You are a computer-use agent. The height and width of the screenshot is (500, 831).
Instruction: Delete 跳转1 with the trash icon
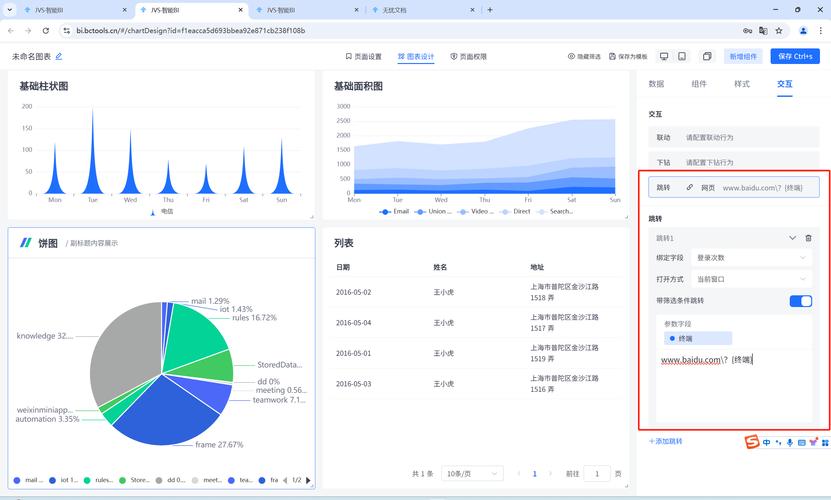pyautogui.click(x=808, y=238)
